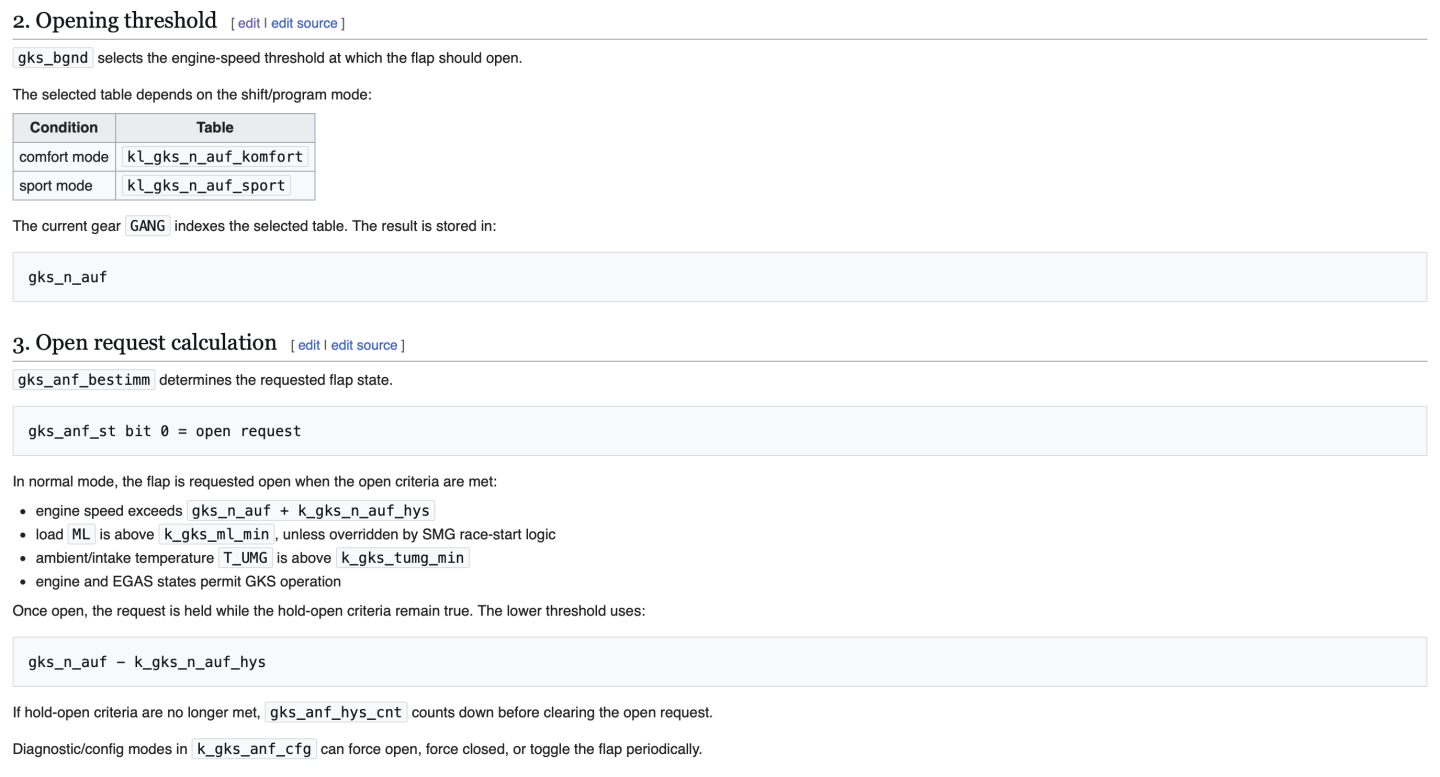This screenshot has width=1440, height=777.
Task: Click the T_UMG code label
Action: (245, 558)
